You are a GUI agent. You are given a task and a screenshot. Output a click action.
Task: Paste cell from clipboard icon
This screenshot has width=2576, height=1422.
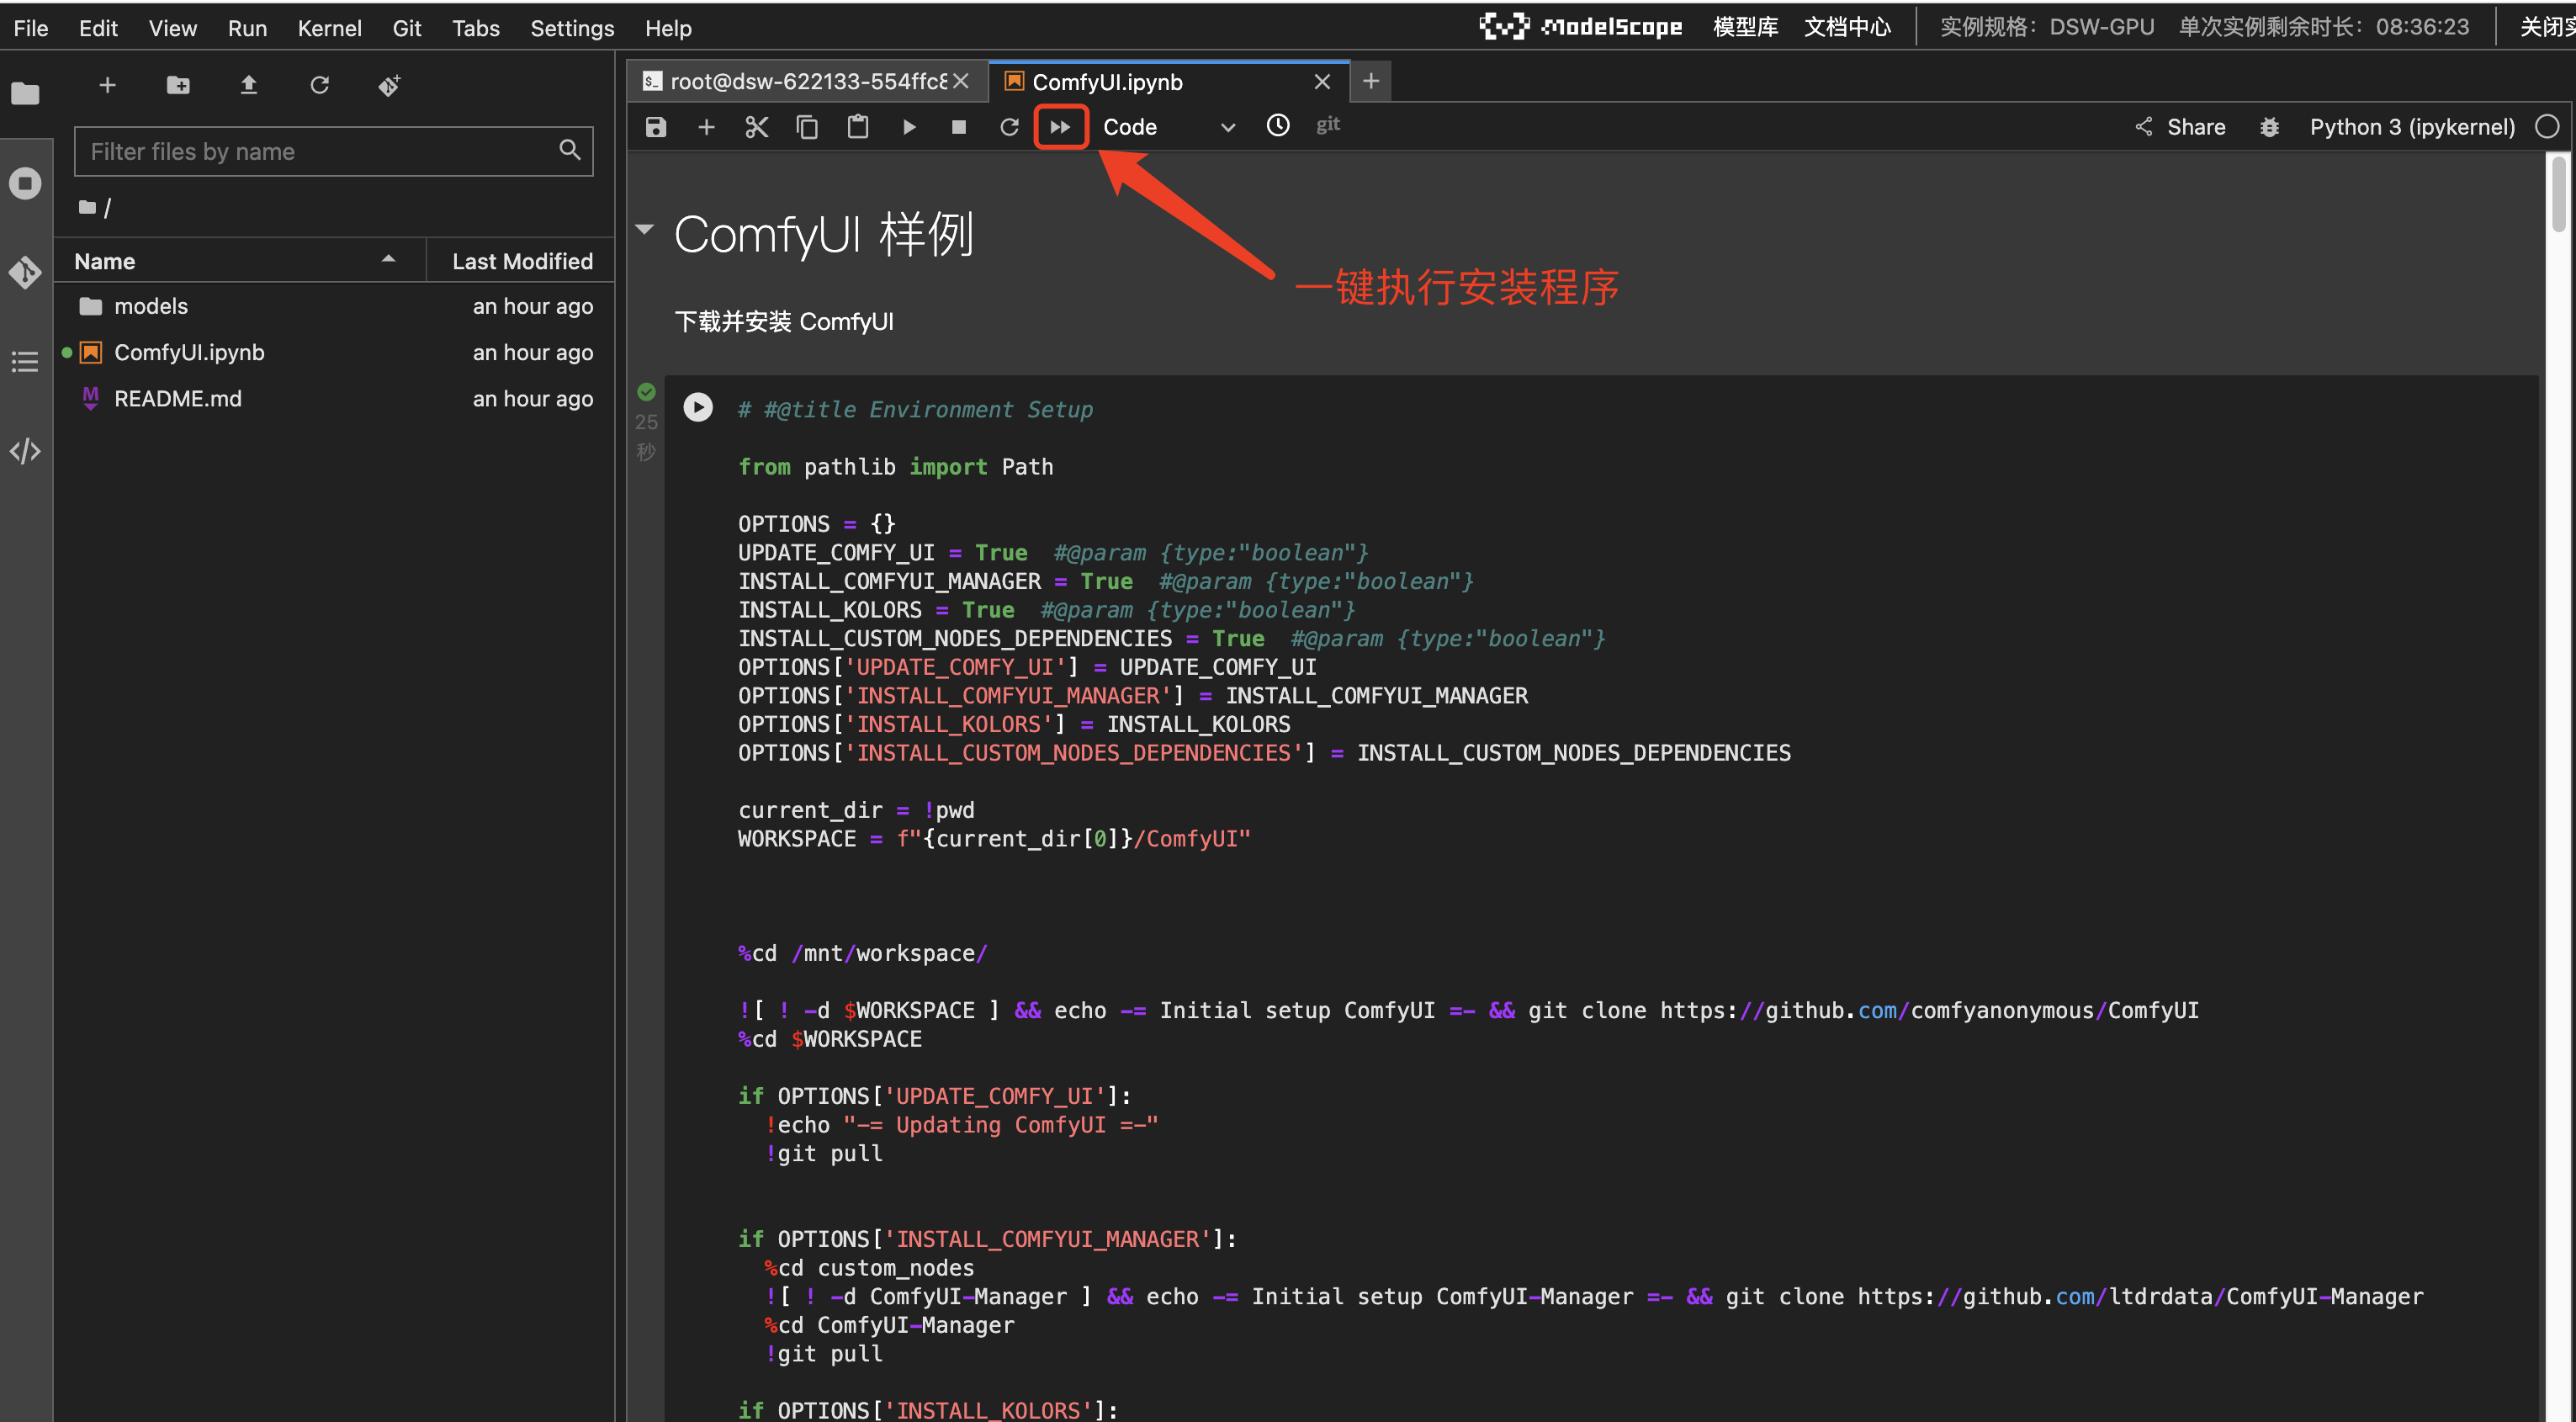(858, 127)
